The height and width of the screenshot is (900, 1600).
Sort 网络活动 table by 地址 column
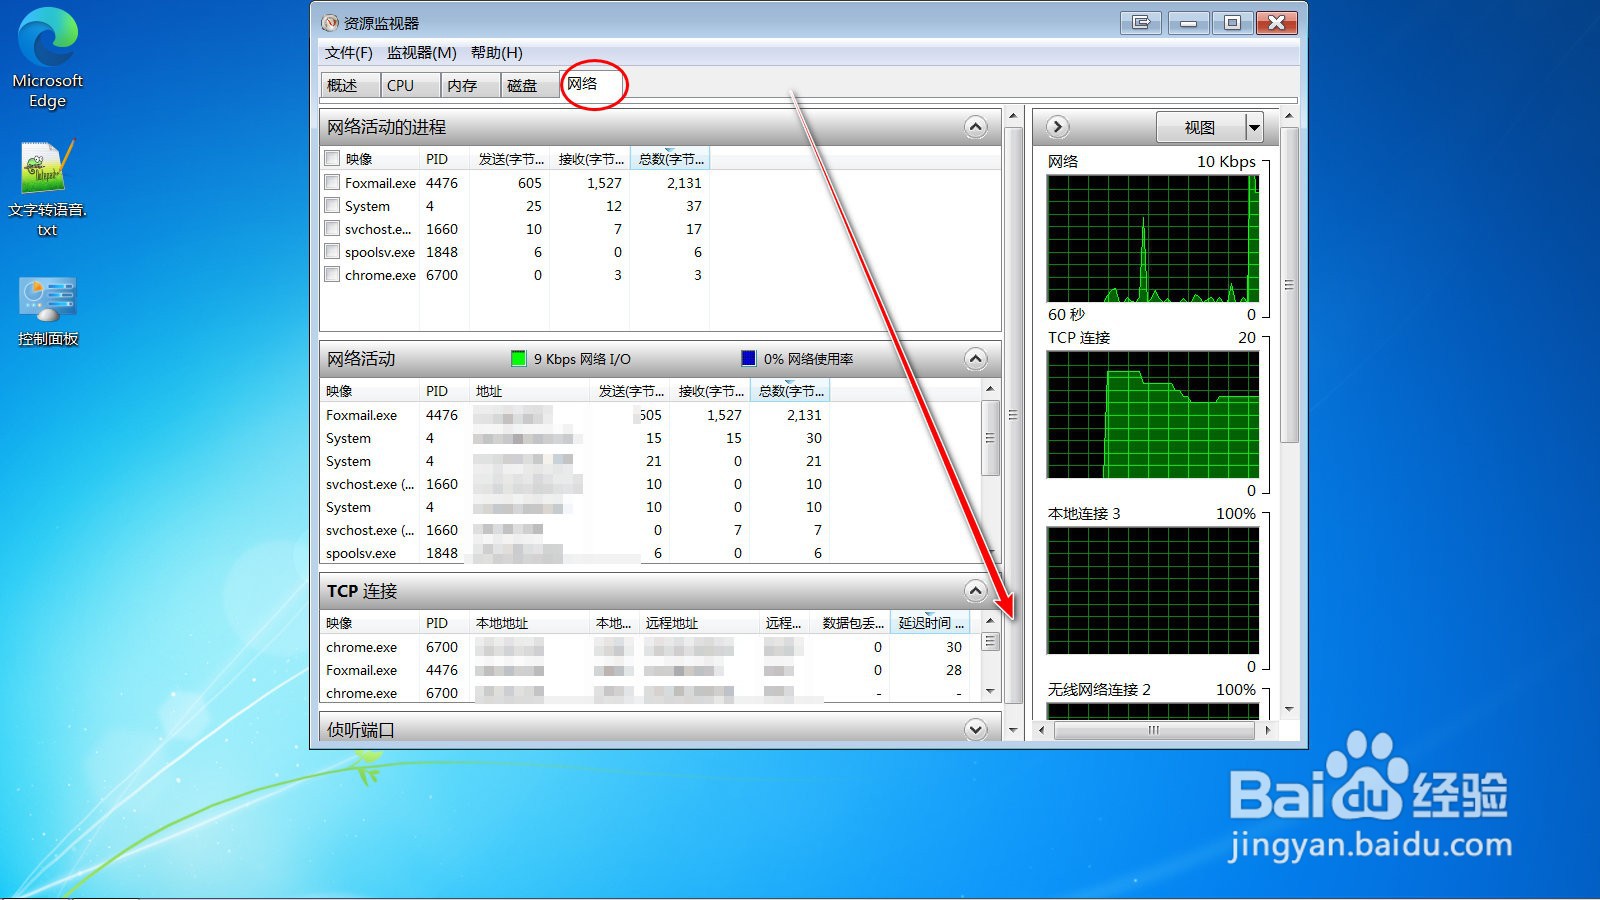pos(529,390)
